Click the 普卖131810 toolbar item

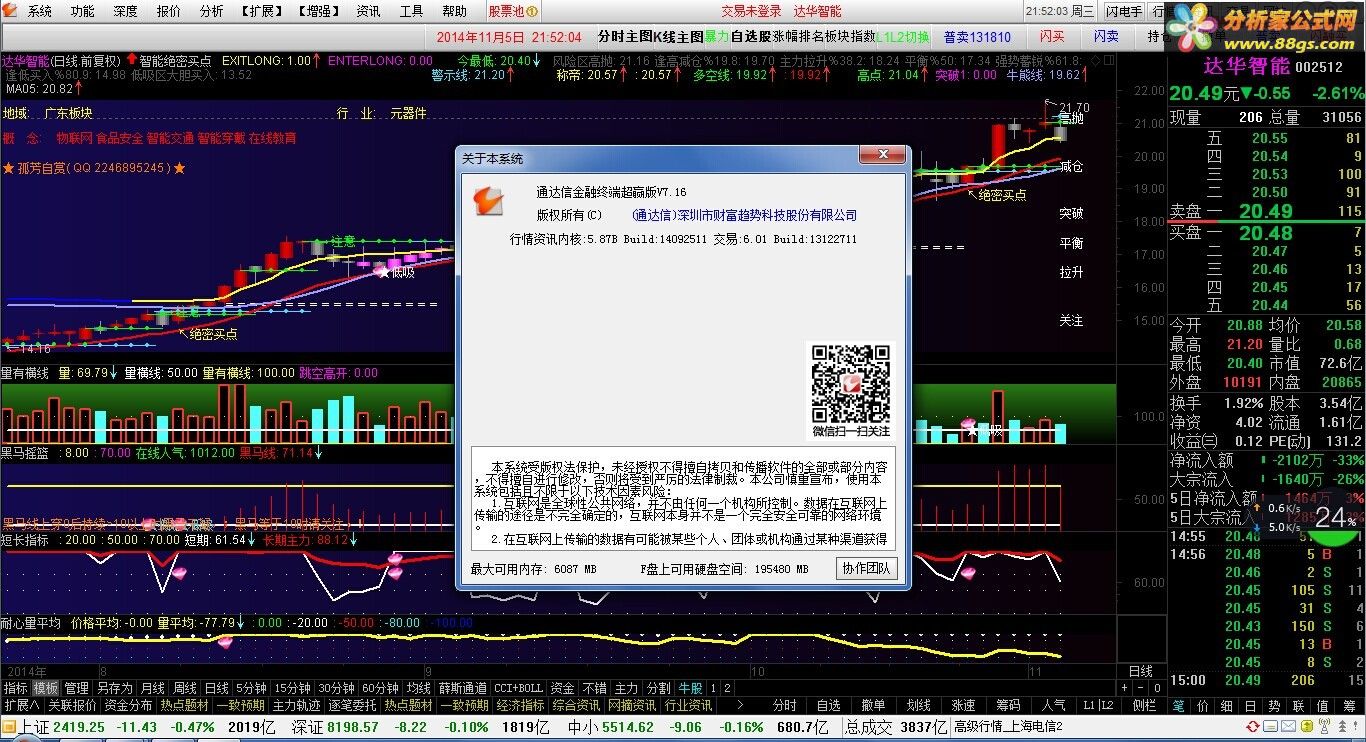coord(977,37)
